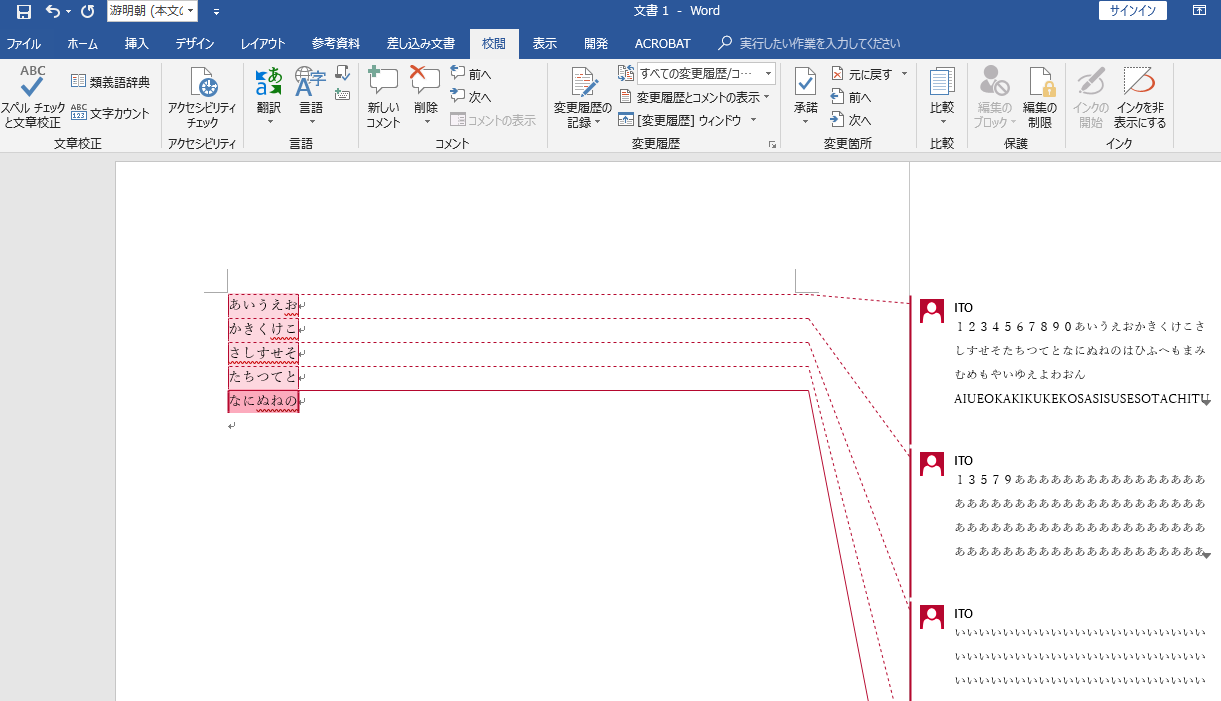Click the second ITO comment avatar
The image size is (1221, 701).
coord(932,464)
